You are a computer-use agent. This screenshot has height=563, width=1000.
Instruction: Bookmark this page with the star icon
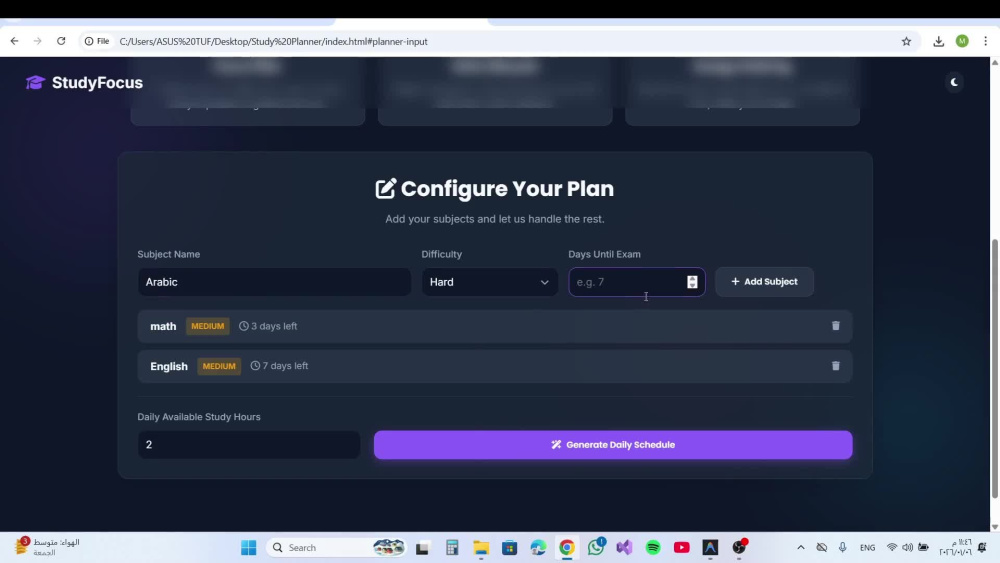(906, 41)
